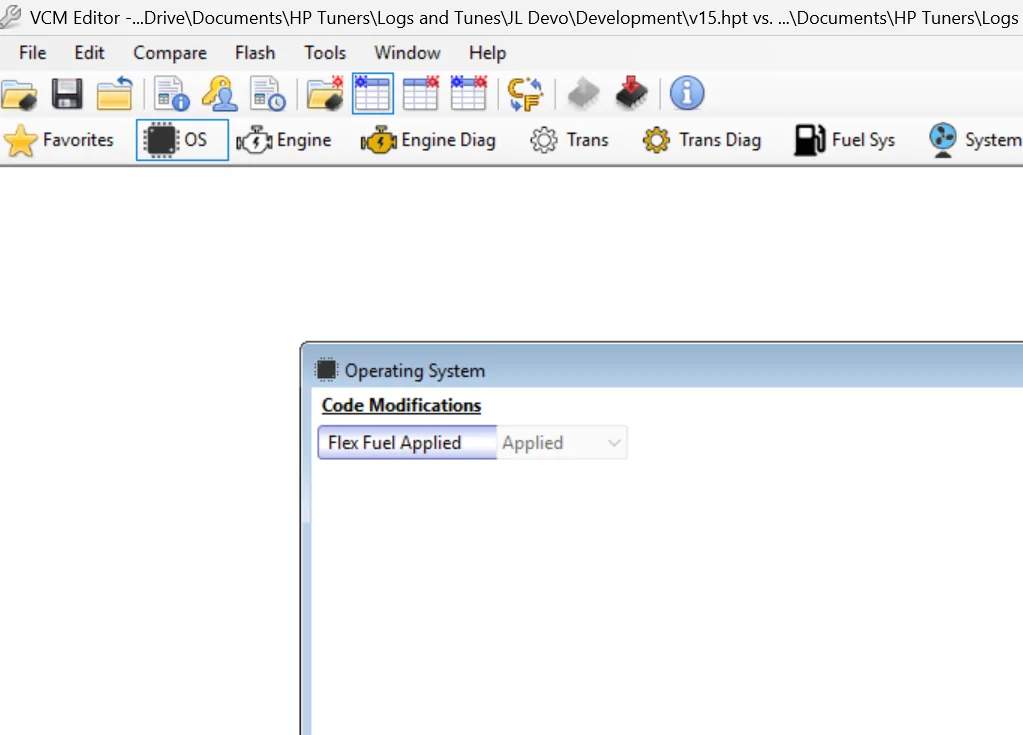Click the Operating System window chip icon
The width and height of the screenshot is (1023, 735).
[326, 370]
